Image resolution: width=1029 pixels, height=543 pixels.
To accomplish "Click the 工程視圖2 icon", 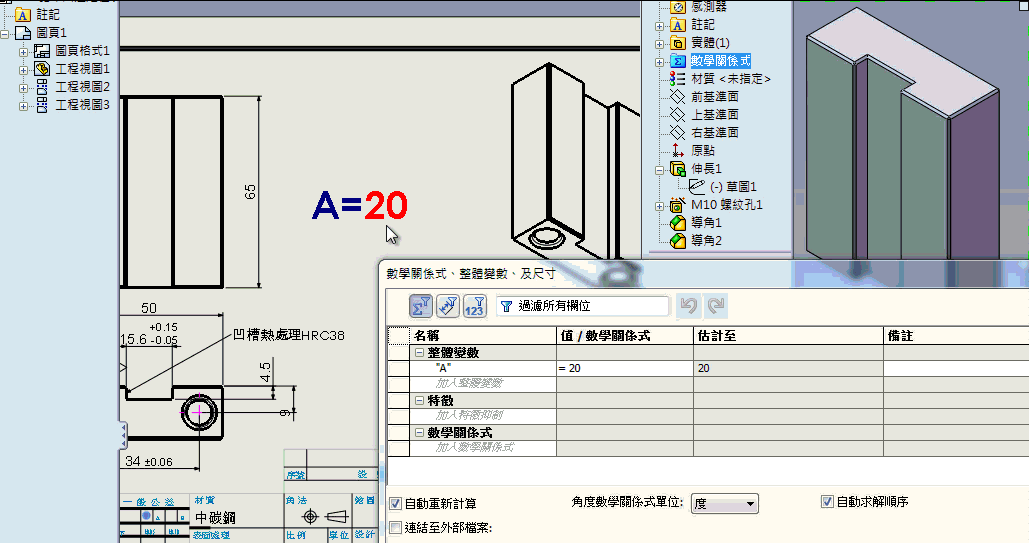I will tap(42, 87).
